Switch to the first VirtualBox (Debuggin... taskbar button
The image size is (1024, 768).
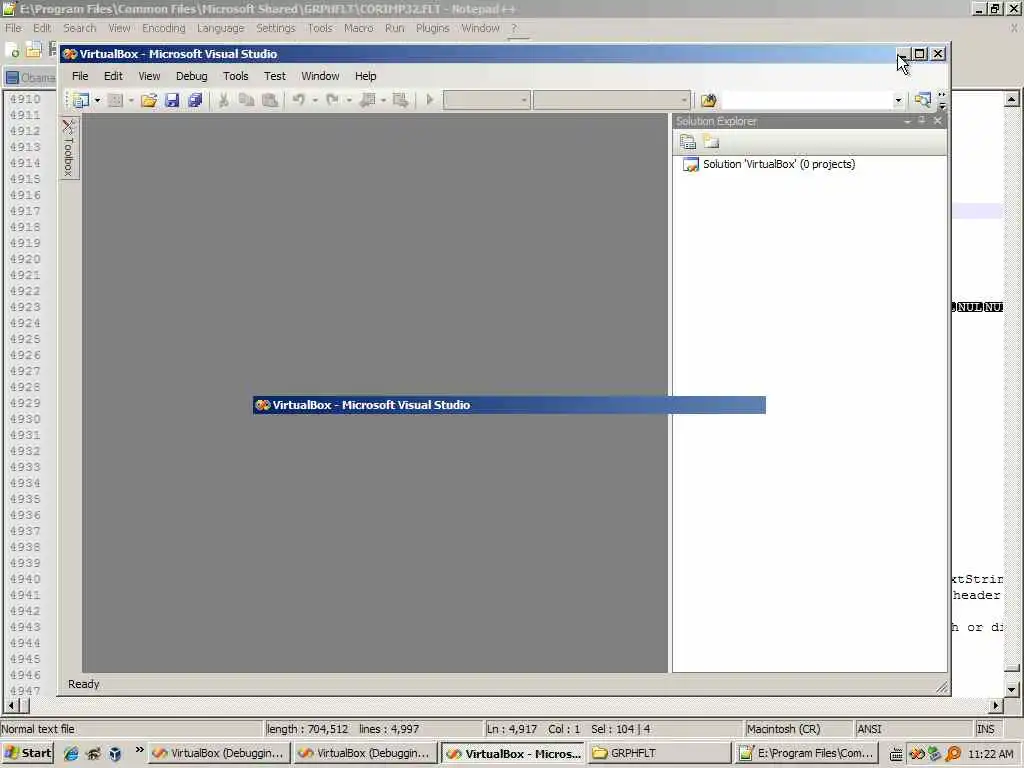(219, 753)
